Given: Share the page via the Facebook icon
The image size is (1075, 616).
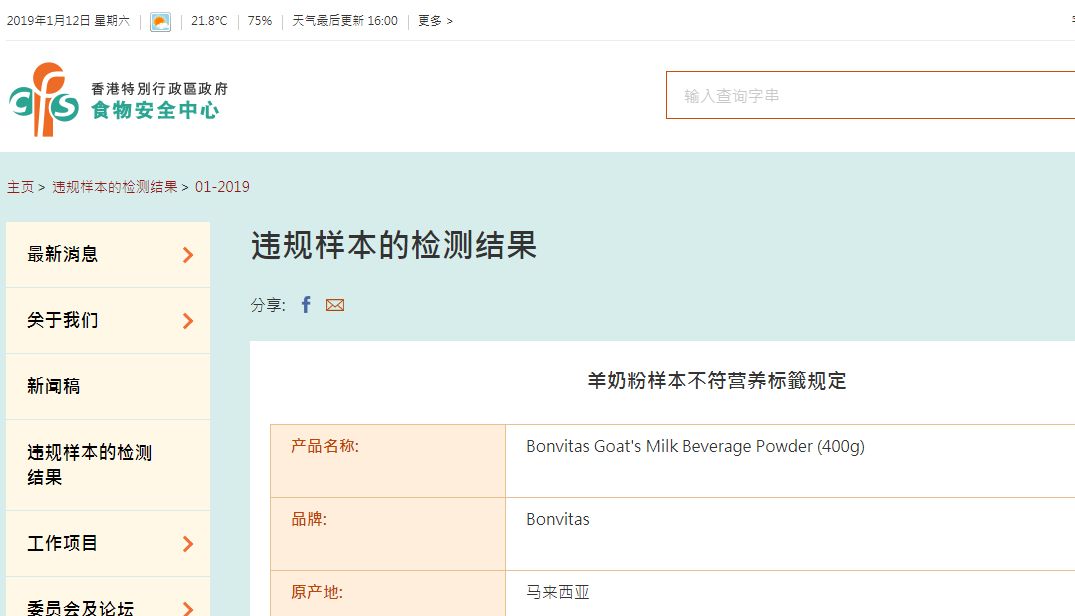Looking at the screenshot, I should click(306, 304).
